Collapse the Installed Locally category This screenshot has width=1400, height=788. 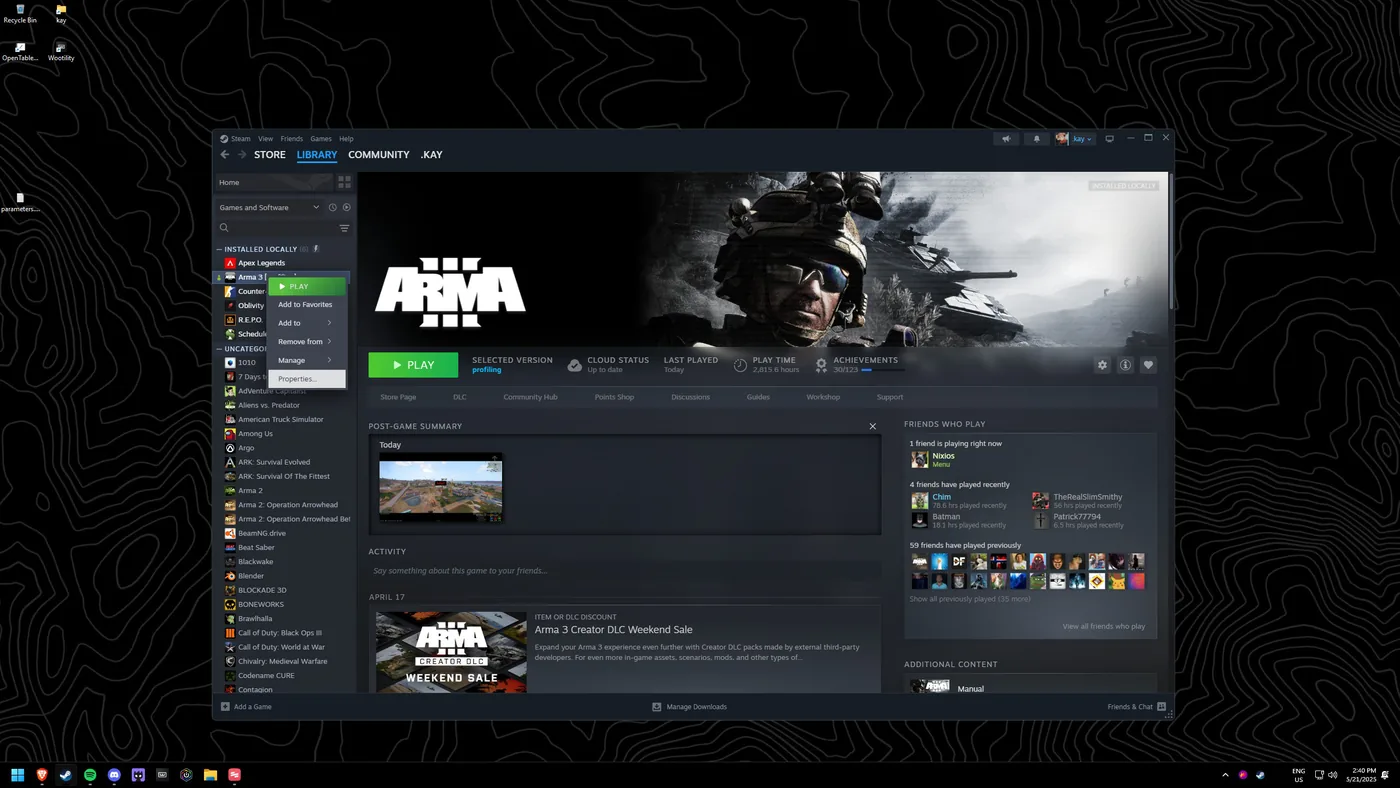point(219,249)
